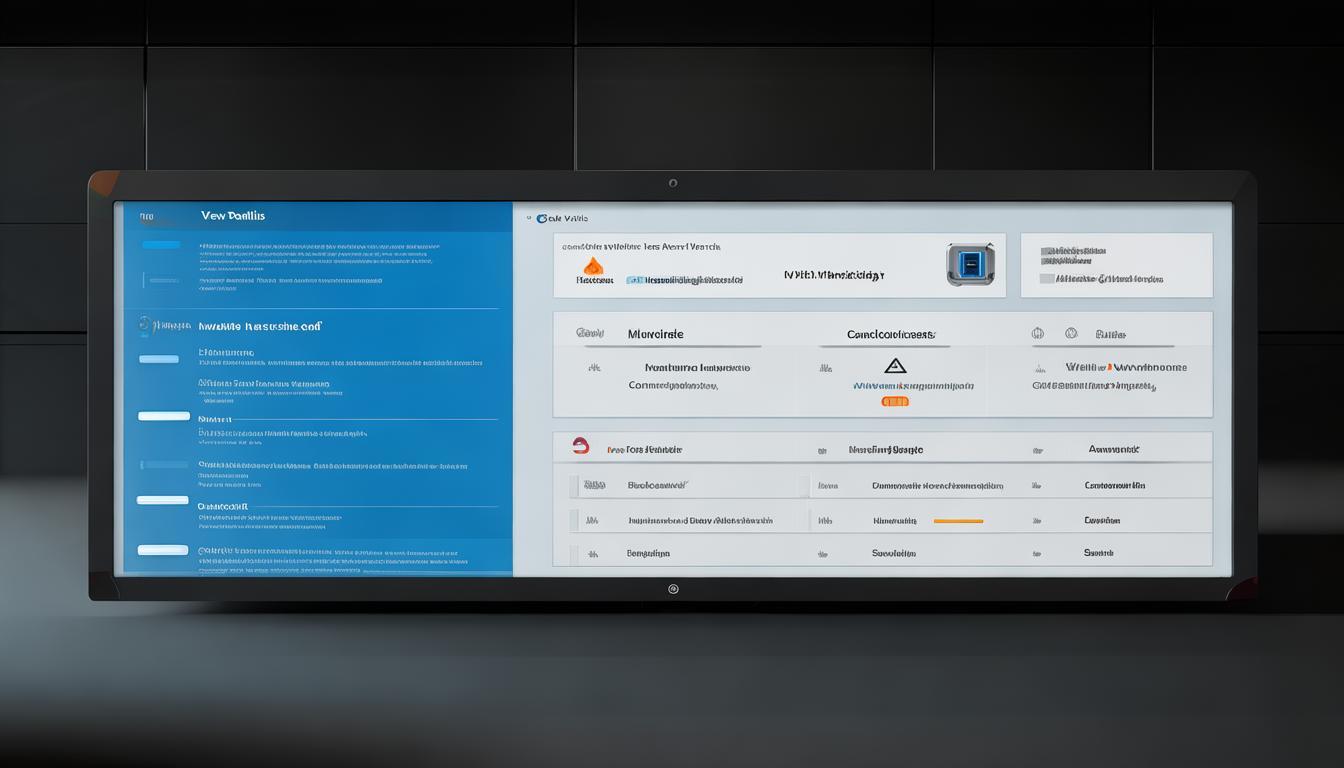Expand the first row of the lower table
1344x768 pixels.
[574, 486]
